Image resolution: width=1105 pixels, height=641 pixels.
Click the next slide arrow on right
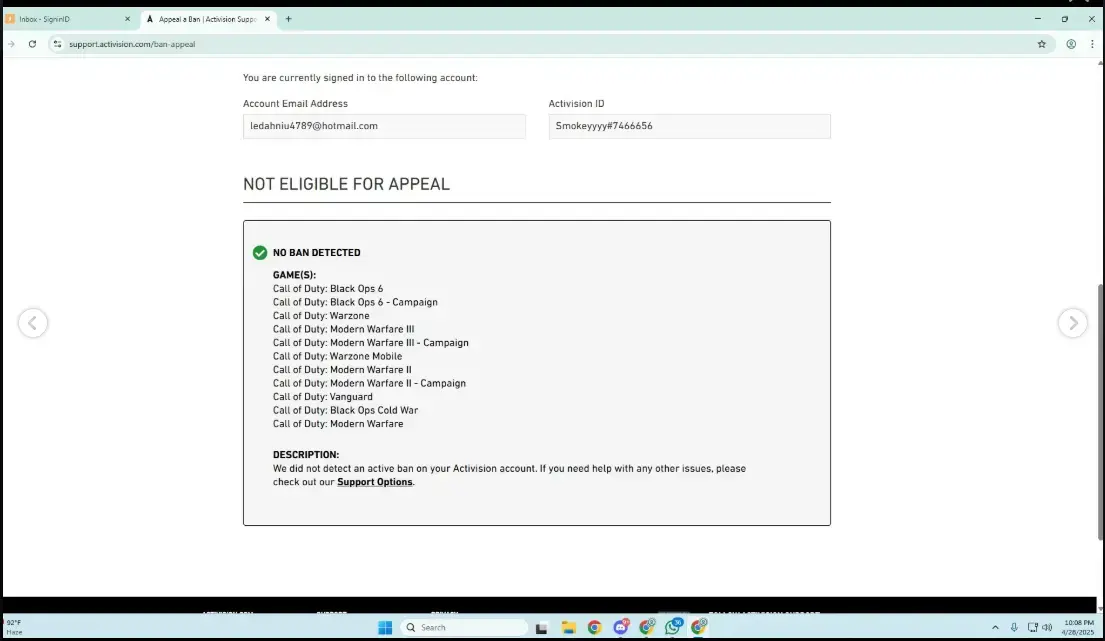pyautogui.click(x=1072, y=323)
